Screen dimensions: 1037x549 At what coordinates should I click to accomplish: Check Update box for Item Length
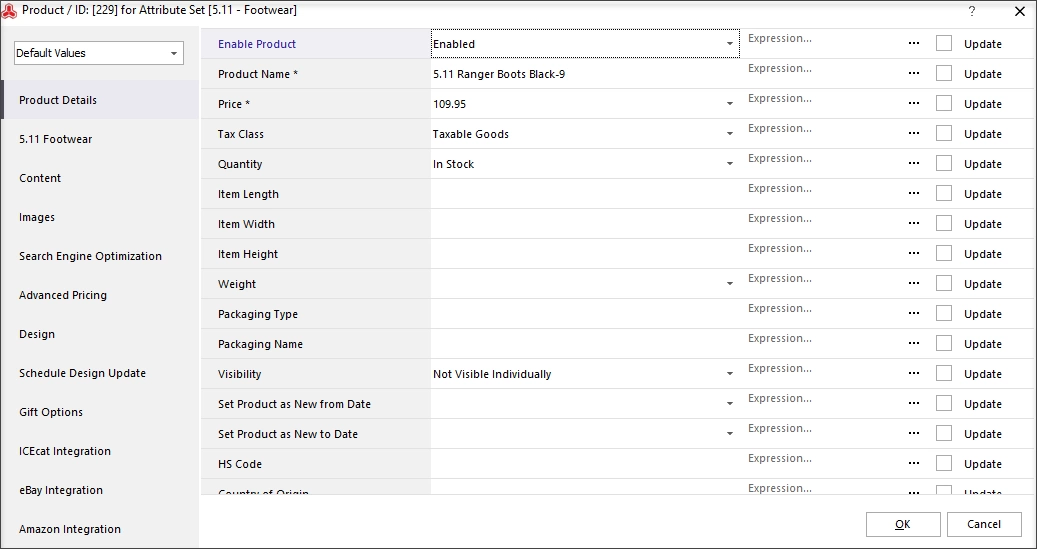(944, 193)
